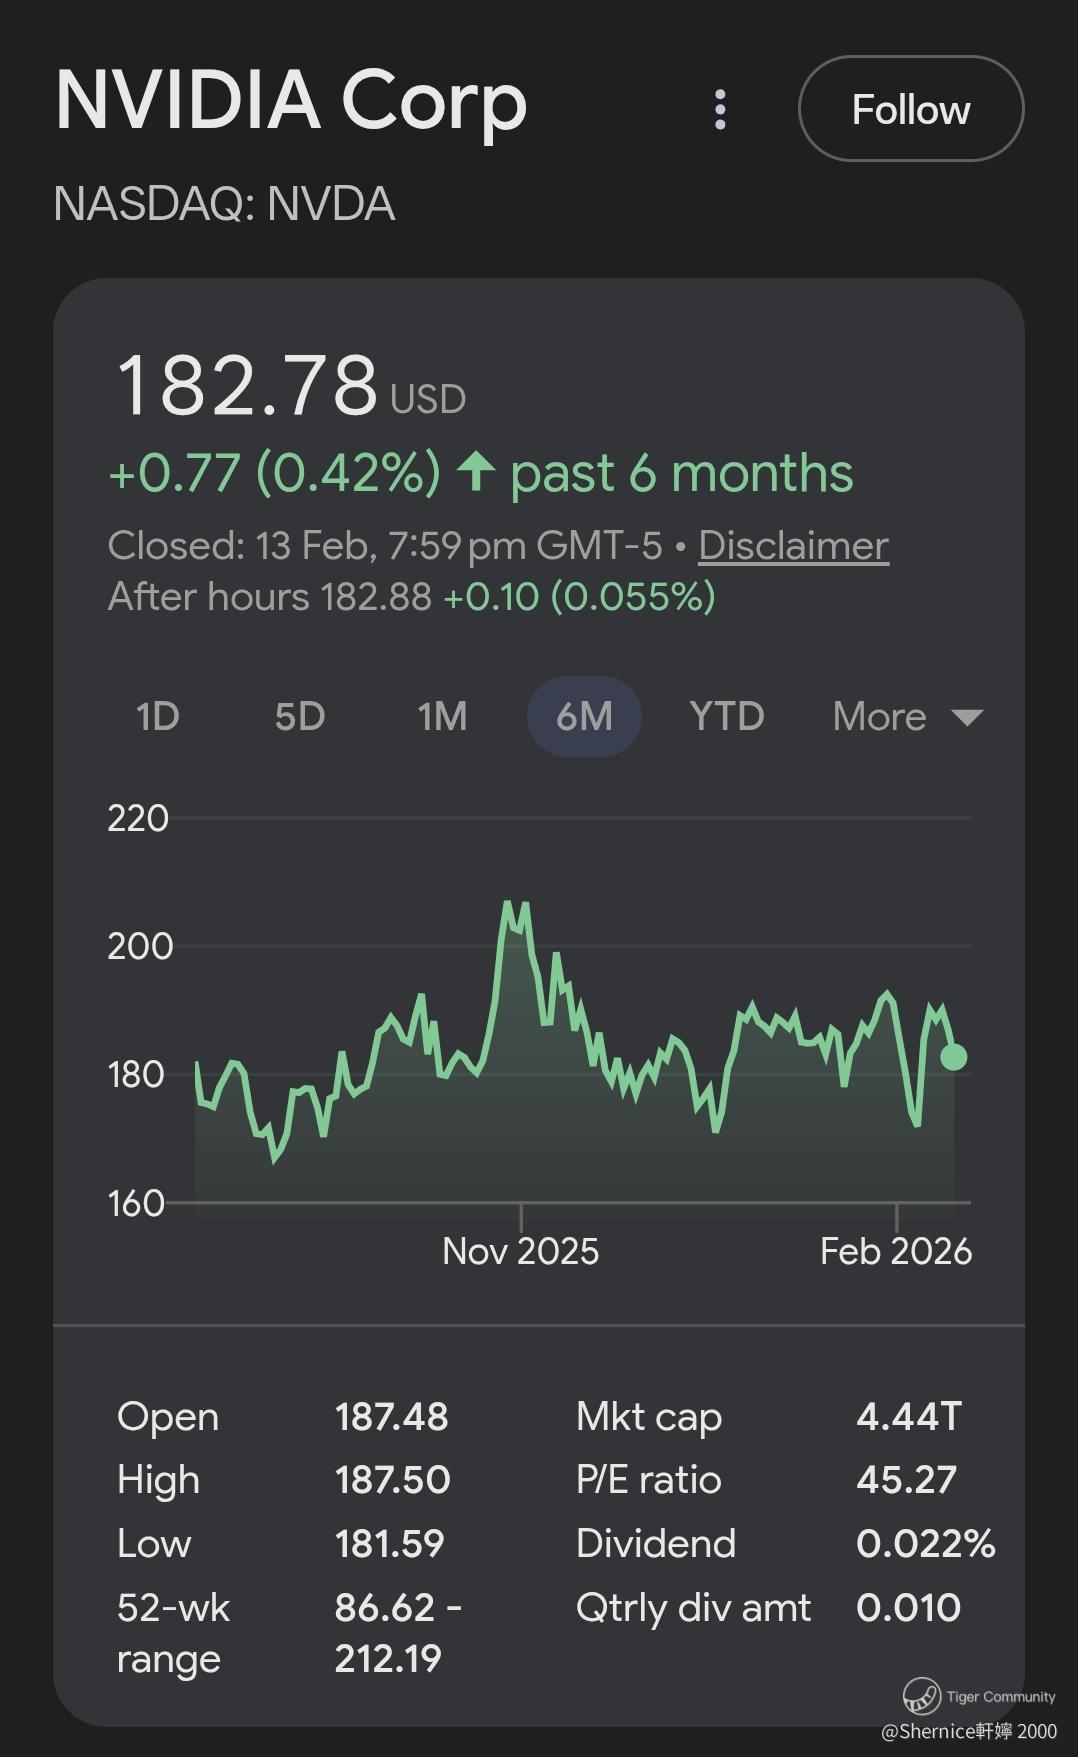The image size is (1078, 1757).
Task: Select the 1D time range tab
Action: tap(158, 716)
